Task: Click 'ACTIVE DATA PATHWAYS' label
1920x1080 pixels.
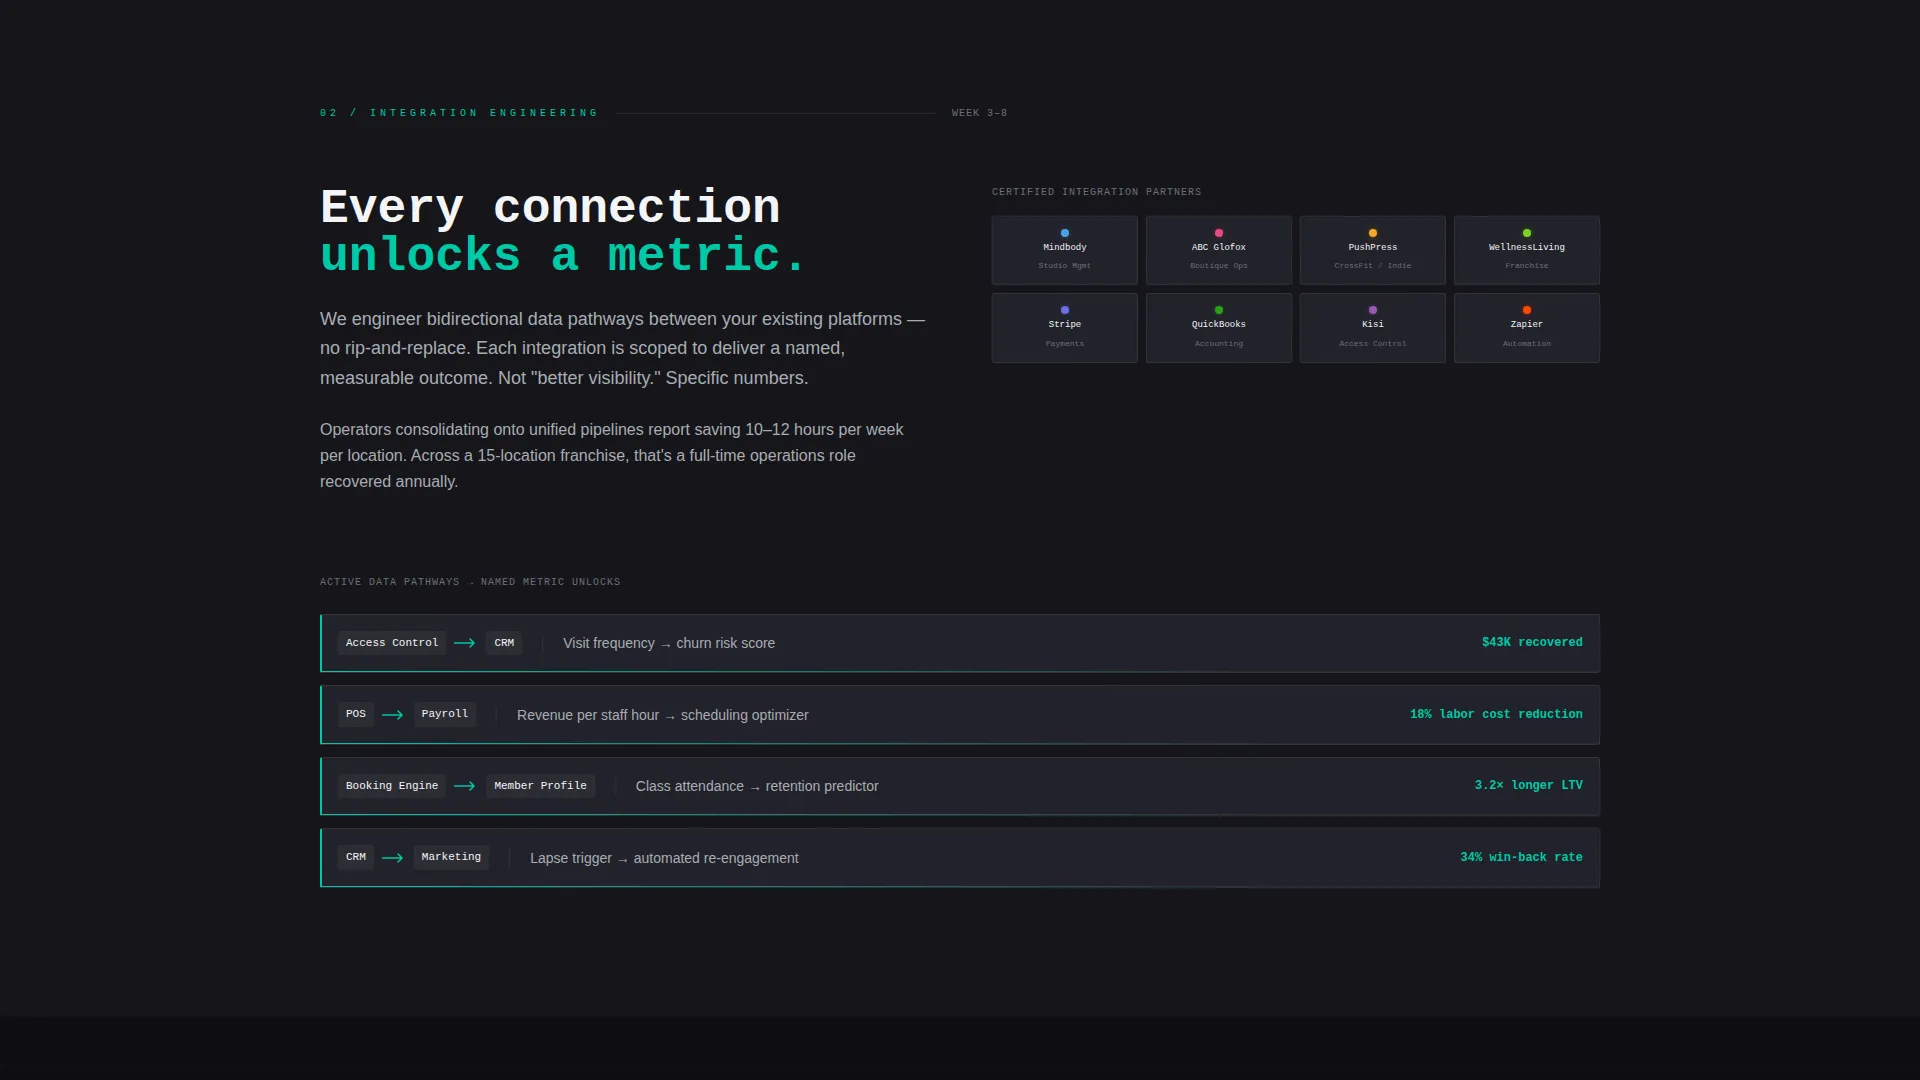Action: tap(390, 582)
